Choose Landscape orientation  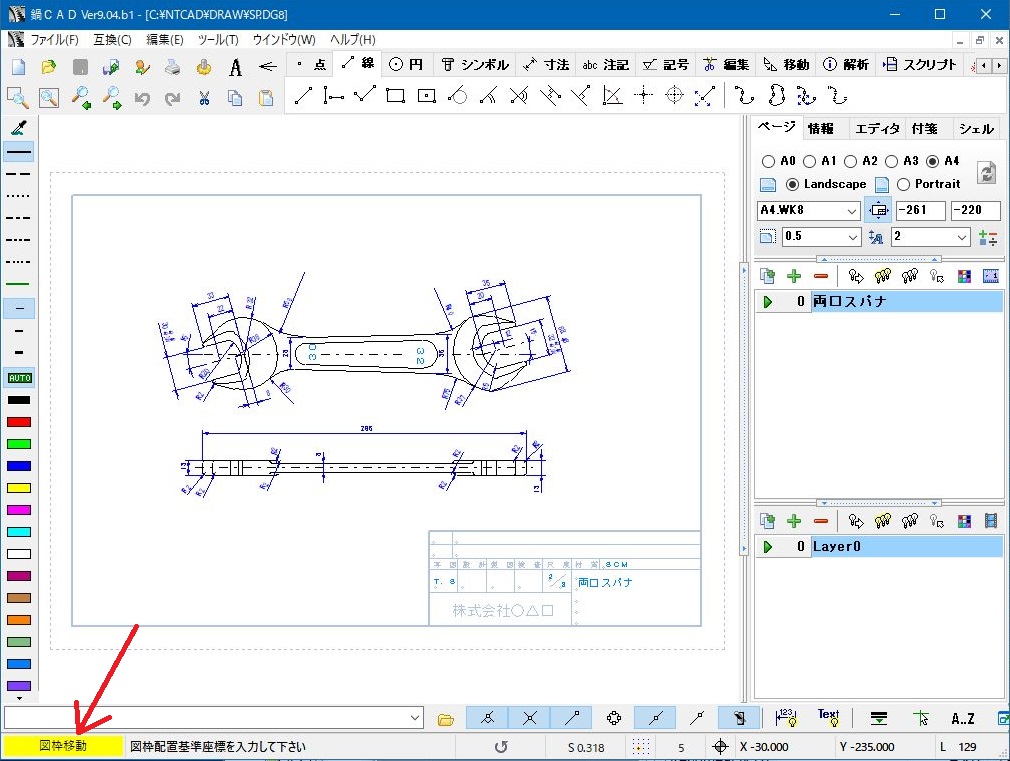[x=792, y=184]
